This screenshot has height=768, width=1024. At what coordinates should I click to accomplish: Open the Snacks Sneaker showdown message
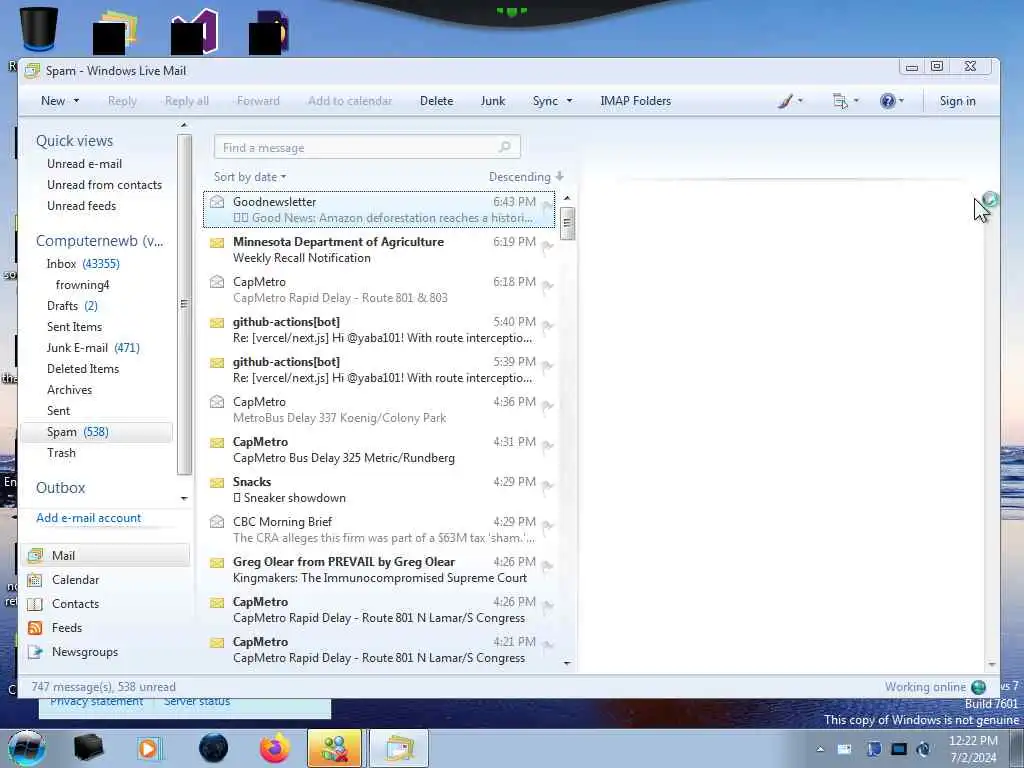[x=379, y=489]
